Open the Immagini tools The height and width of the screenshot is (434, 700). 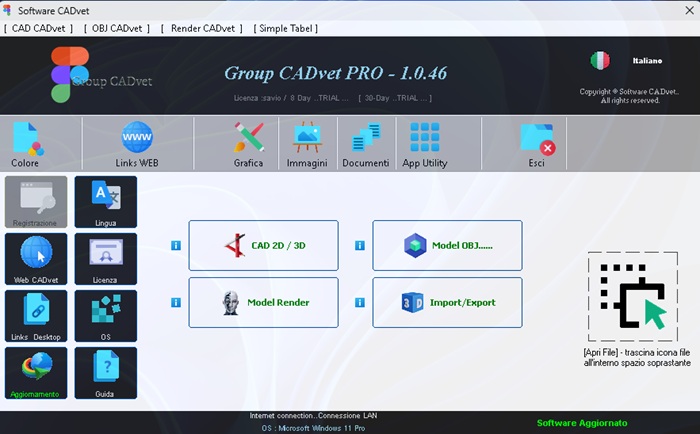coord(307,144)
